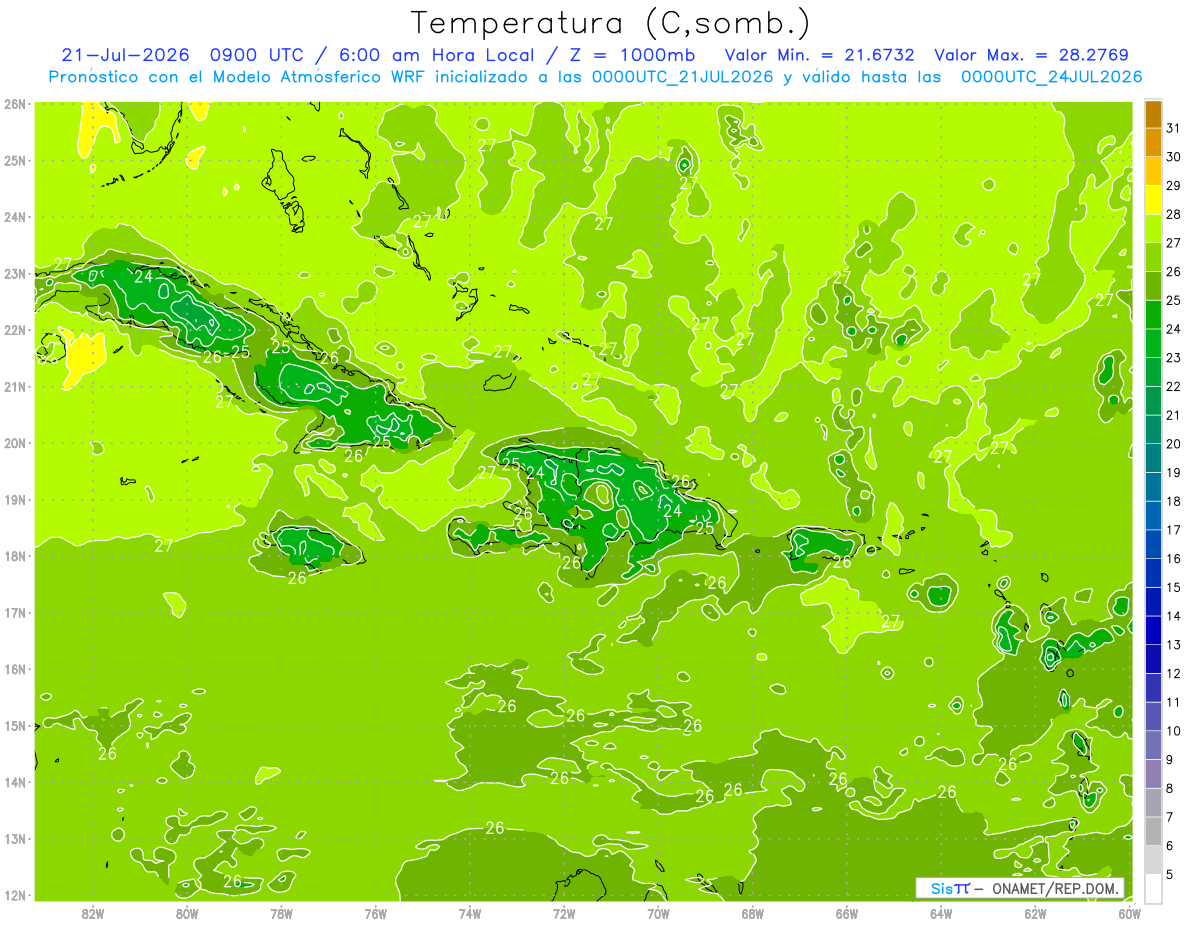Click the color scale label "31"
Image resolution: width=1200 pixels, height=927 pixels.
tap(1173, 128)
